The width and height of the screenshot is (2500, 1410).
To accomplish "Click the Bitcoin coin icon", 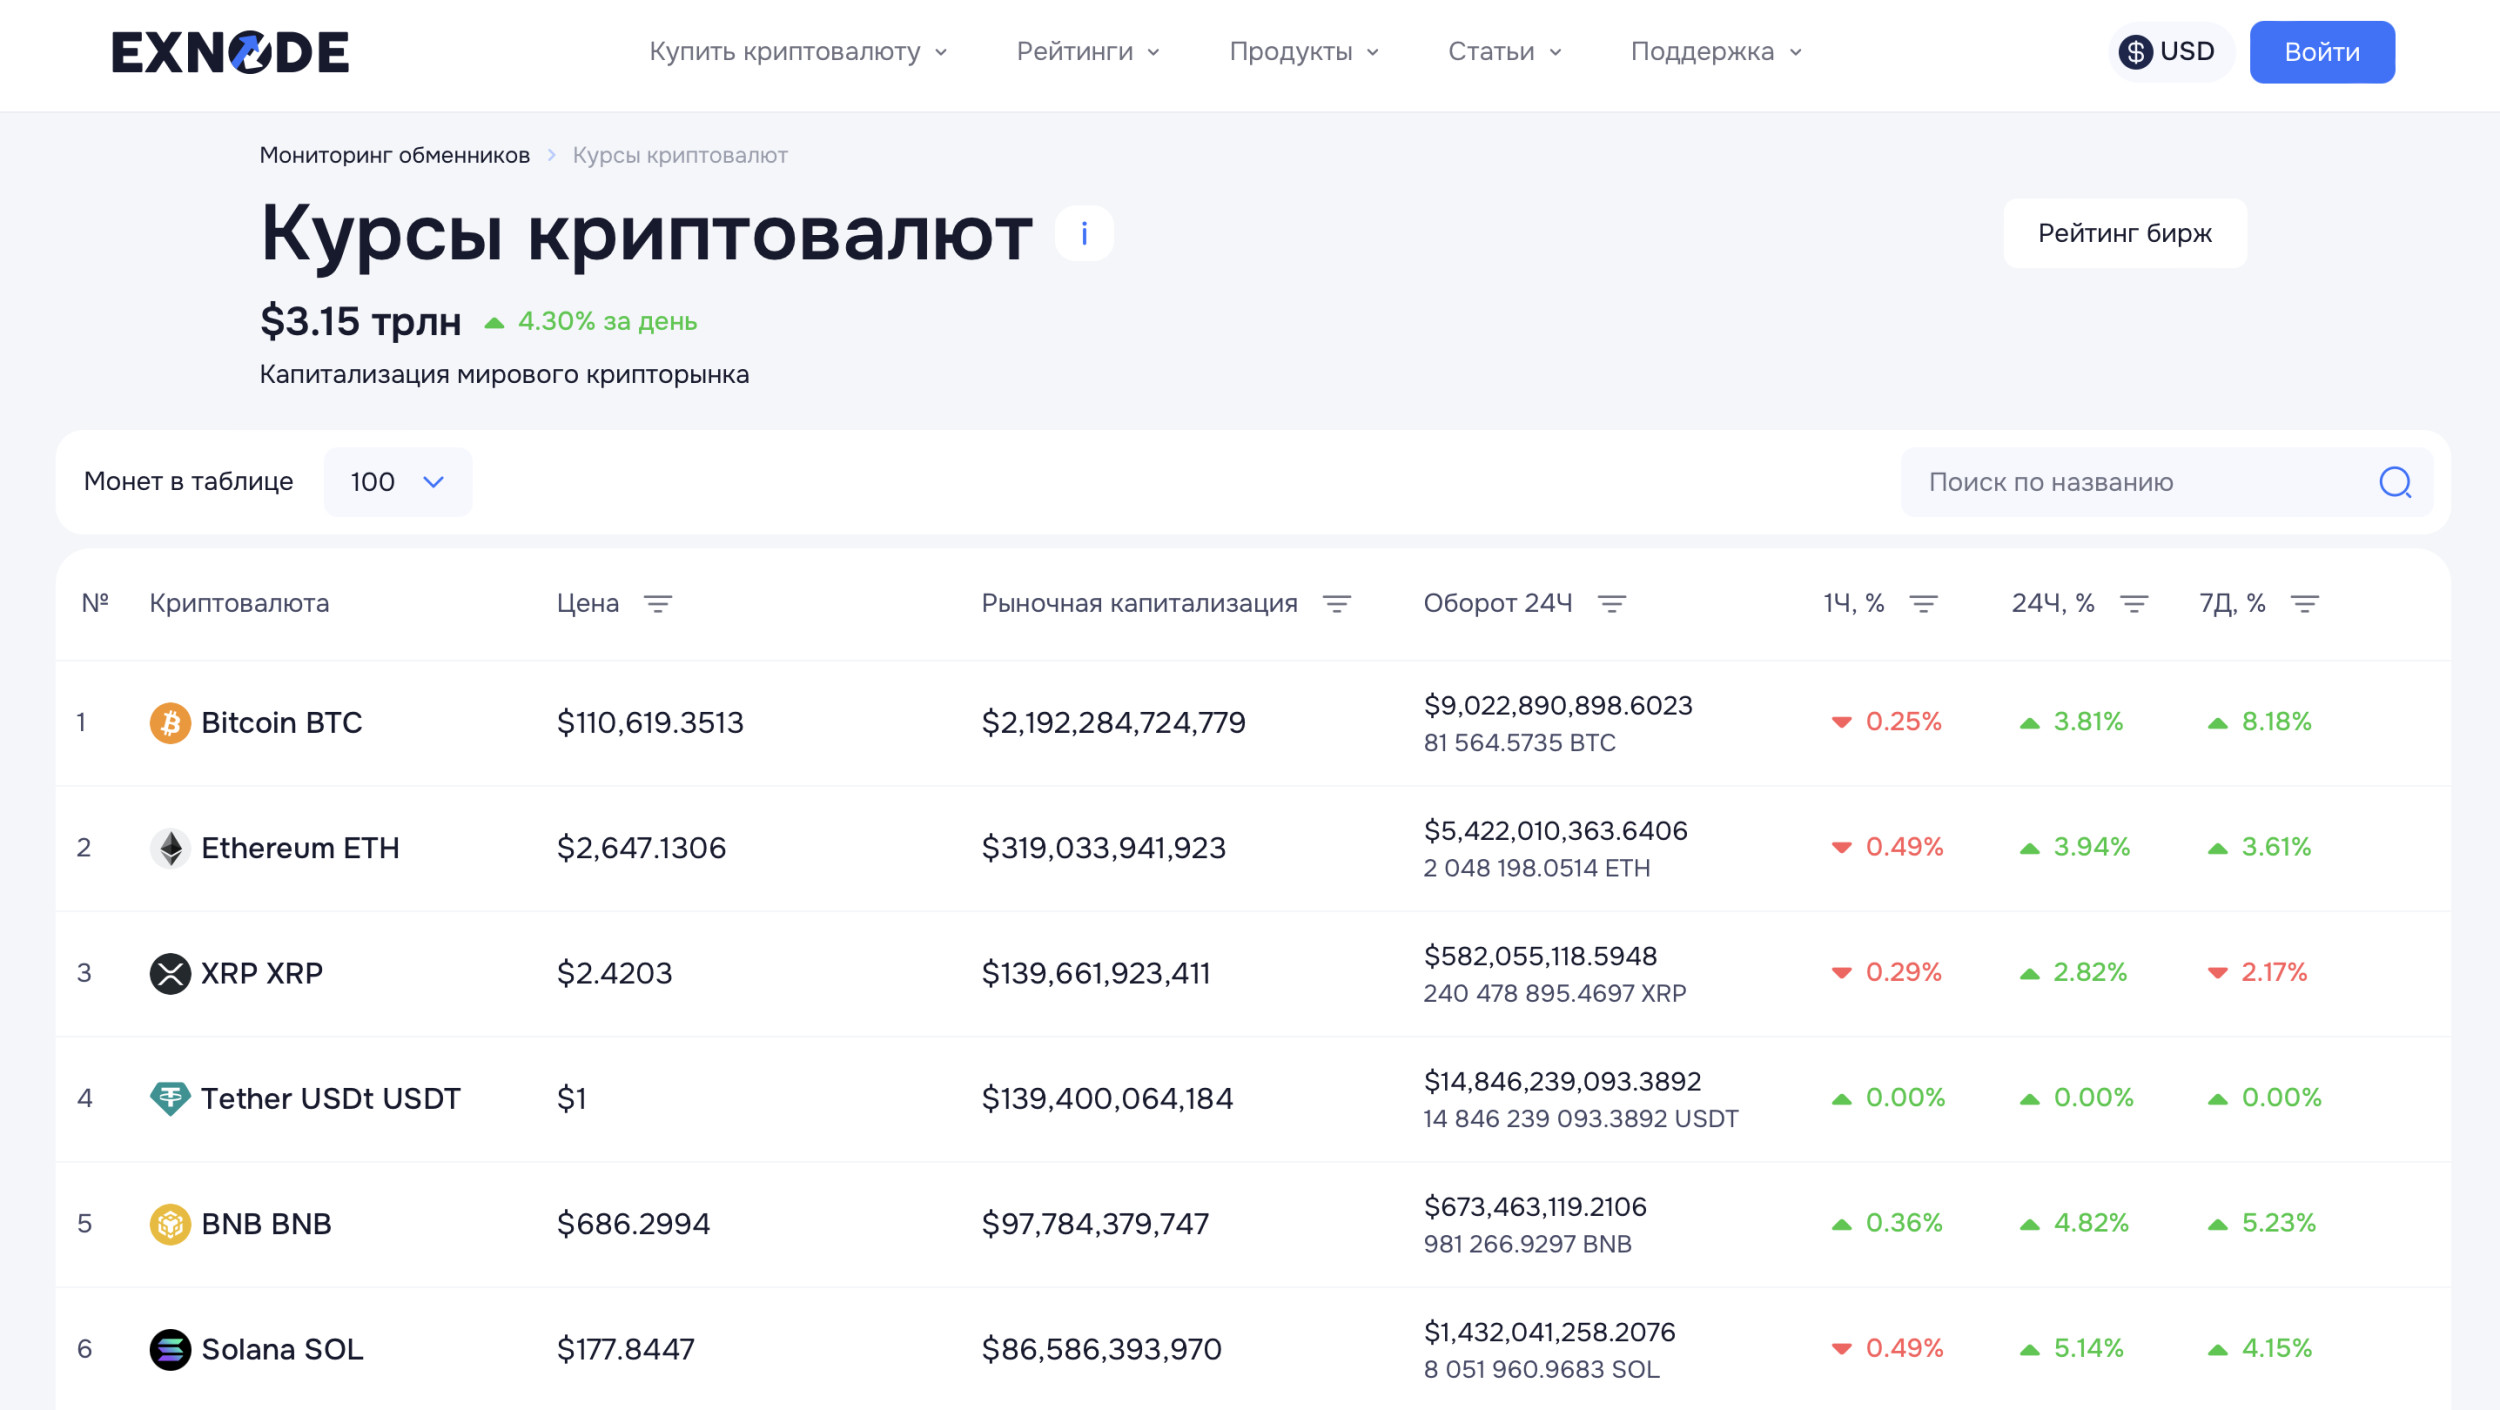I will [x=170, y=723].
